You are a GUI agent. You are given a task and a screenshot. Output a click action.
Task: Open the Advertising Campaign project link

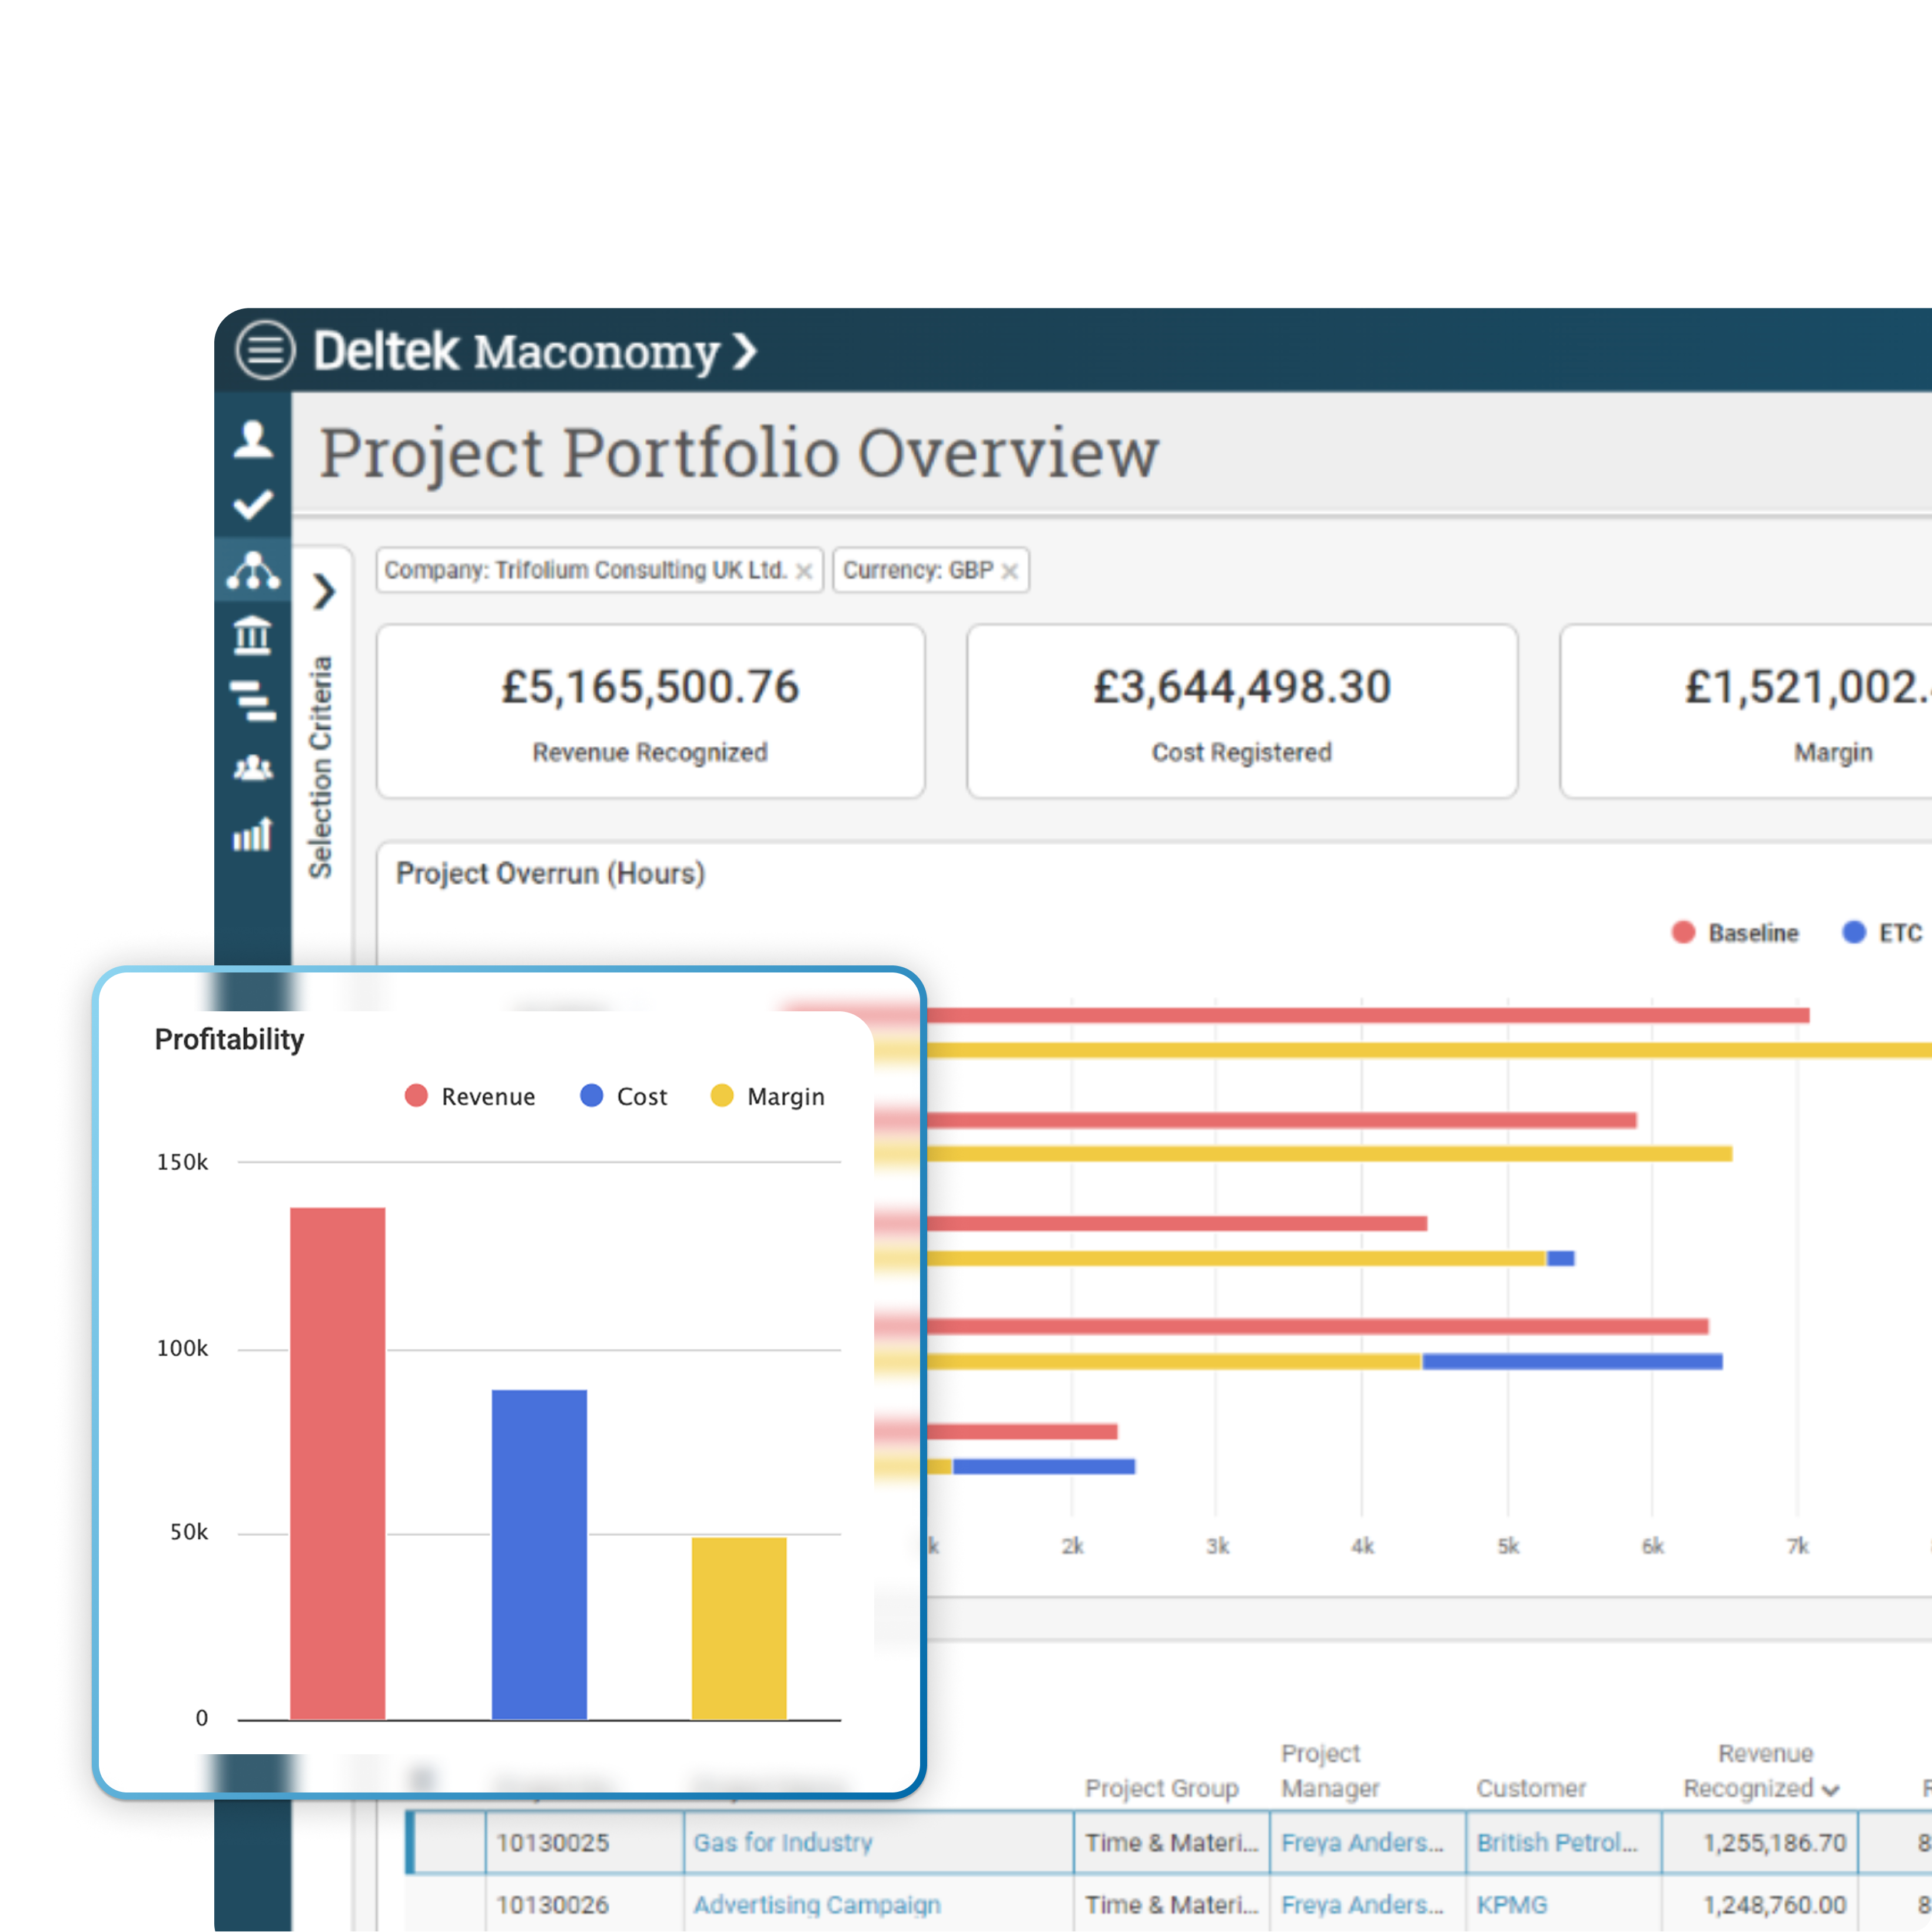817,1905
